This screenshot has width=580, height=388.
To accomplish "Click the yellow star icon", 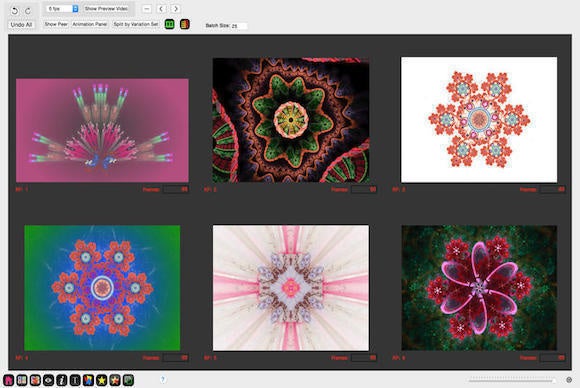I will coord(102,380).
